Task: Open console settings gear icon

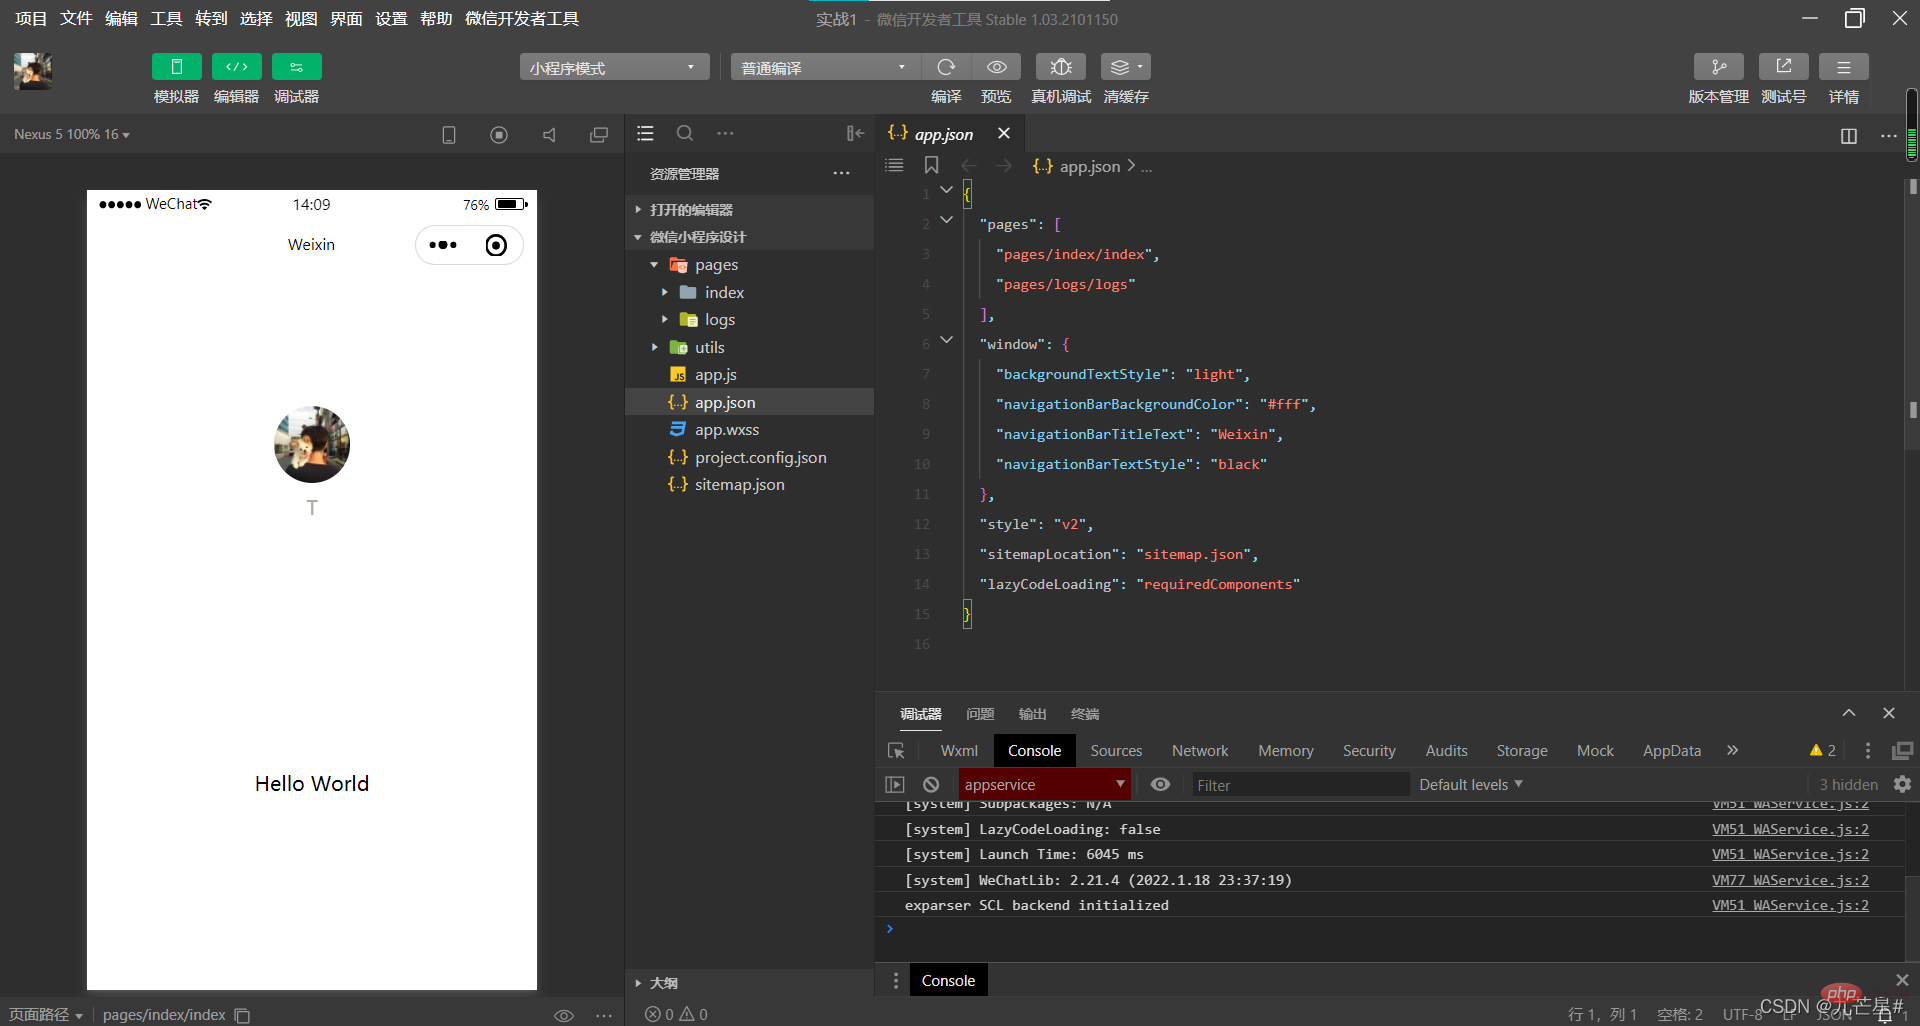Action: pos(1902,785)
